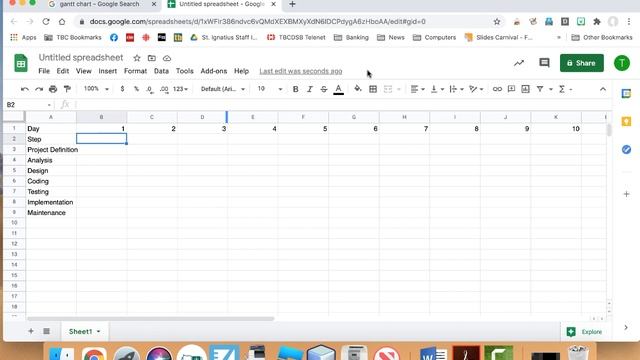Open the font family dropdown
The width and height of the screenshot is (640, 360).
(223, 89)
